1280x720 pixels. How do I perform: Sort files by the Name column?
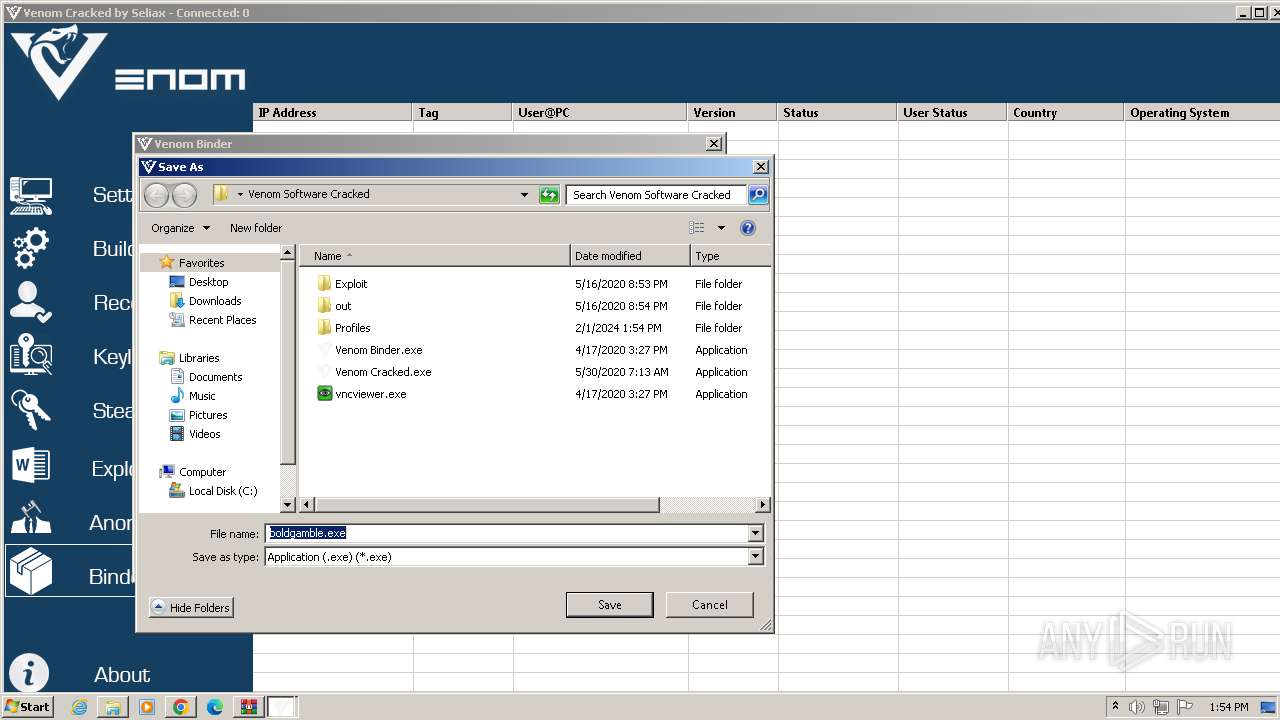(x=435, y=256)
